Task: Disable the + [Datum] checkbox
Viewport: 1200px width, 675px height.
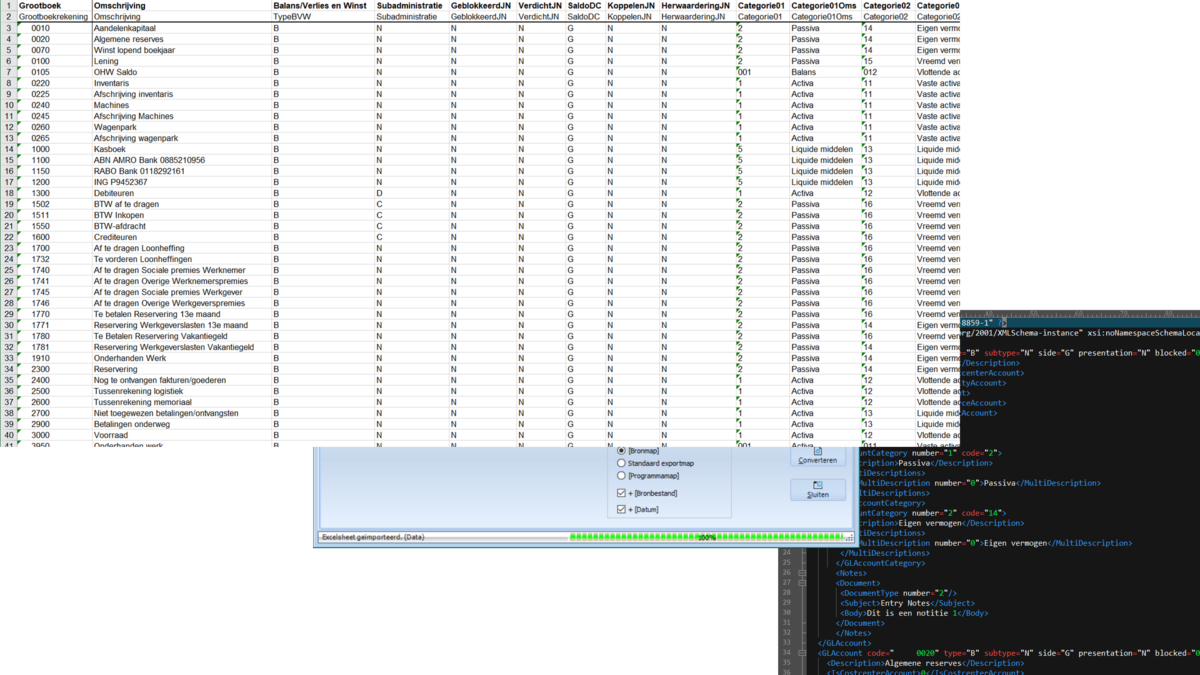Action: click(x=620, y=510)
